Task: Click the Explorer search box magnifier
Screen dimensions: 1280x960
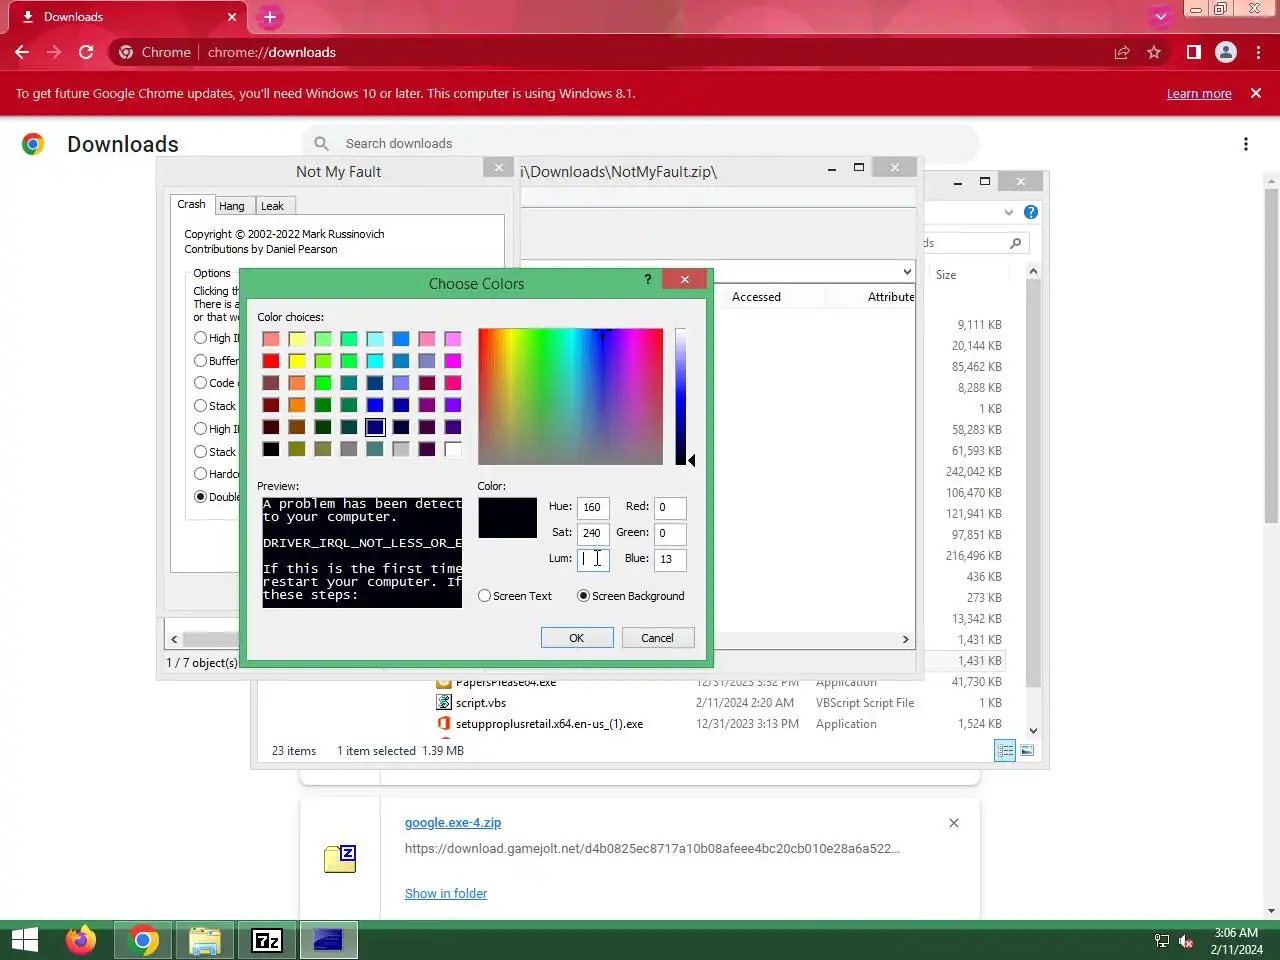Action: (1016, 243)
